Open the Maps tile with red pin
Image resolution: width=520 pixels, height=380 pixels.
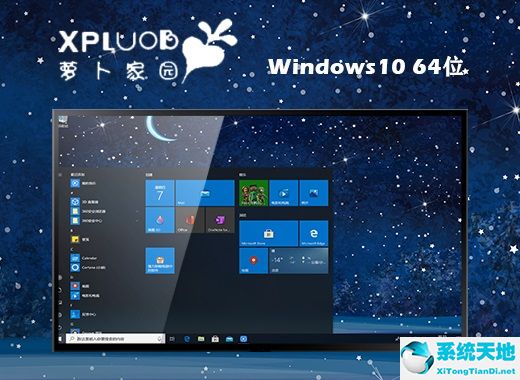[253, 261]
